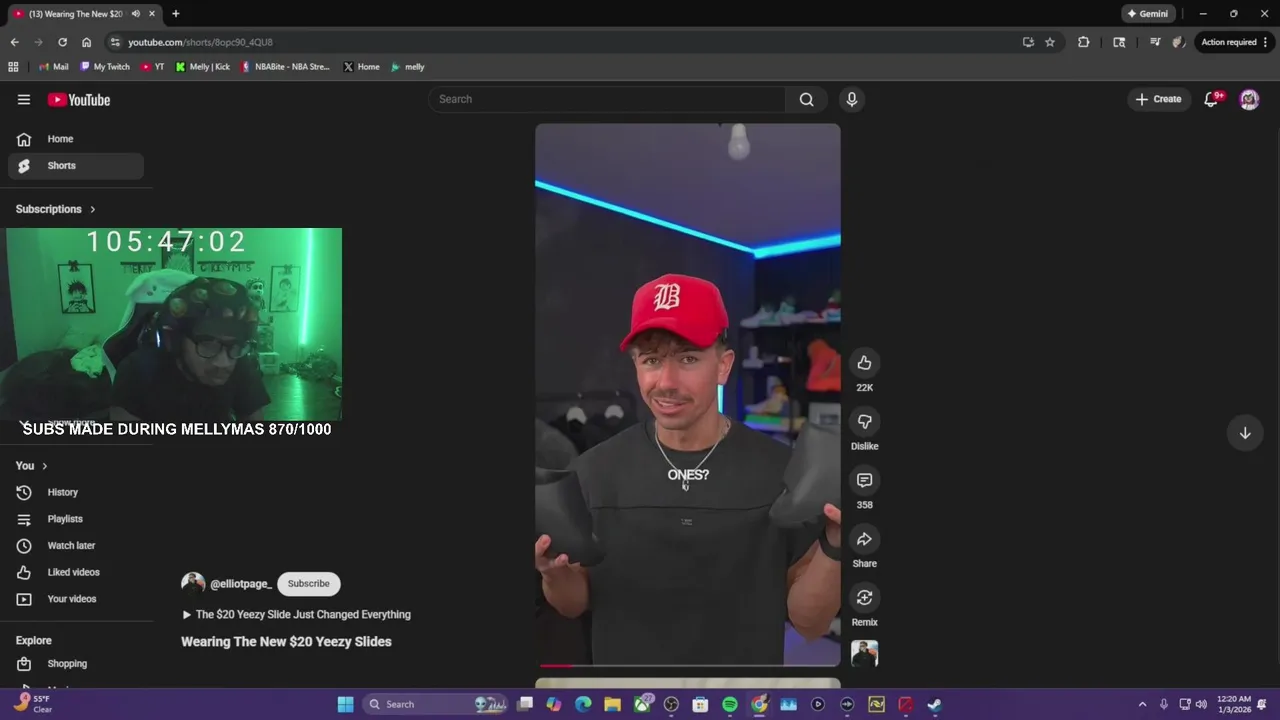Seek on the Short's red progress bar
This screenshot has width=1280, height=720.
click(x=688, y=665)
